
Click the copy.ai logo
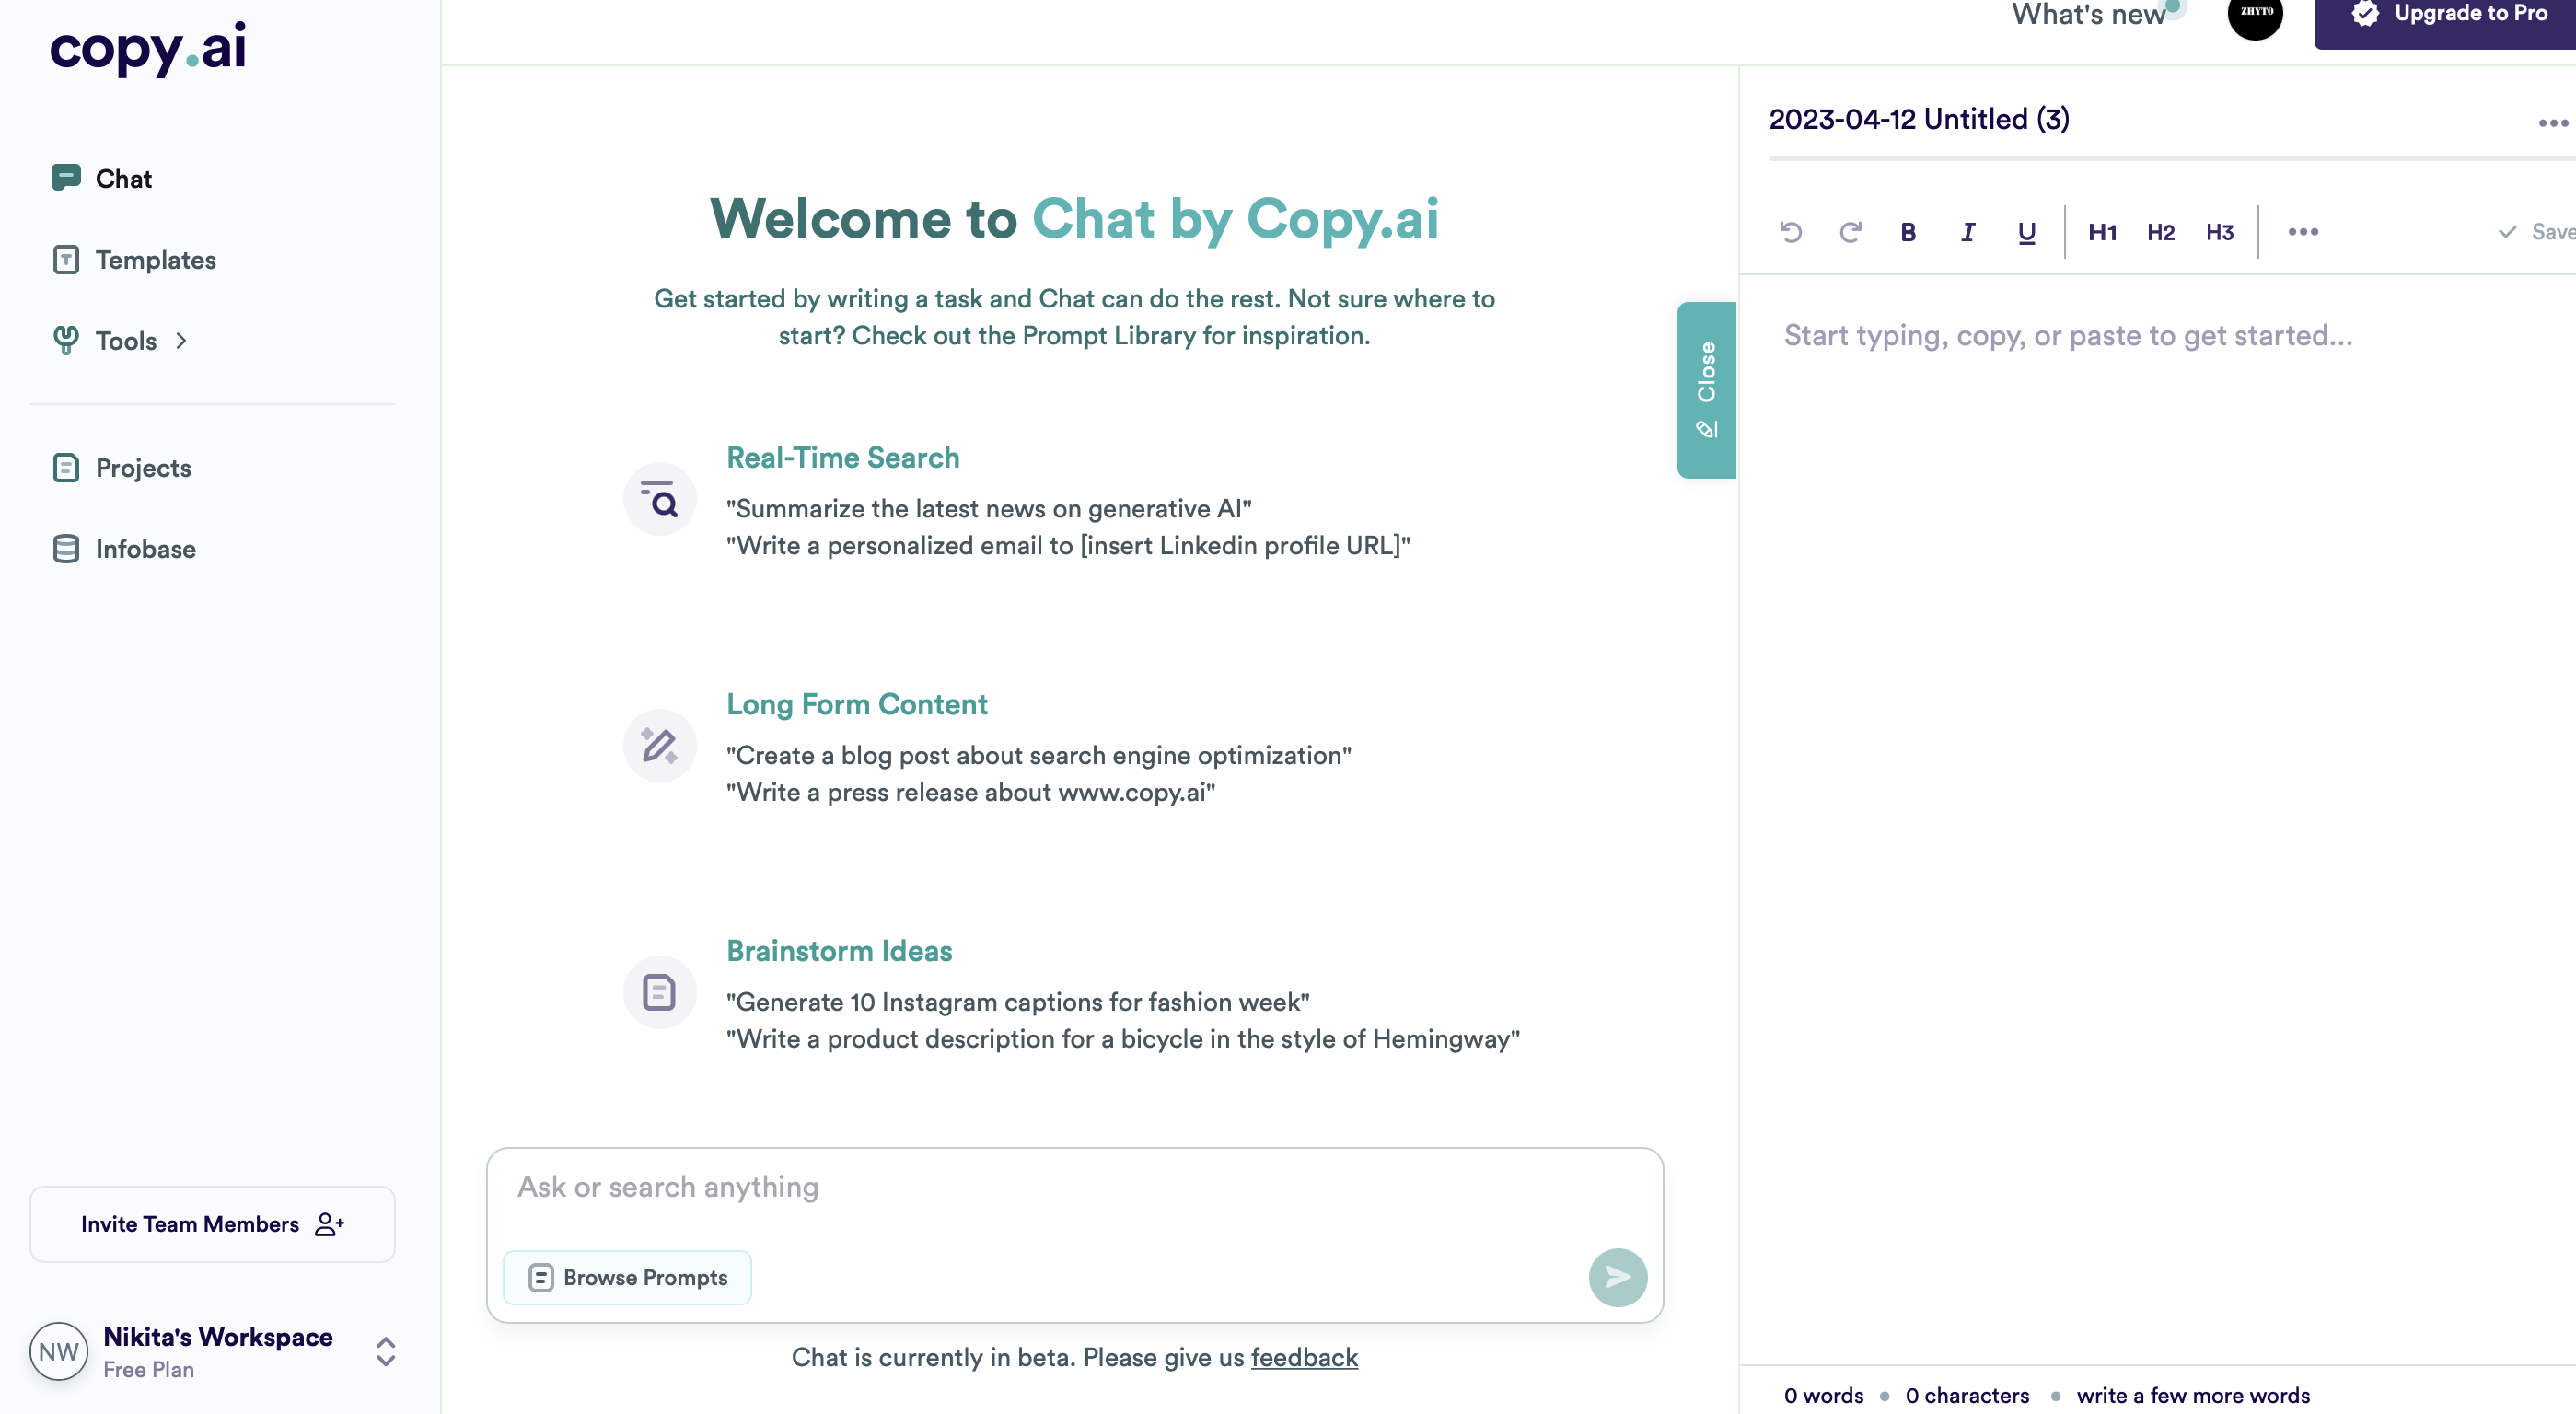[147, 48]
